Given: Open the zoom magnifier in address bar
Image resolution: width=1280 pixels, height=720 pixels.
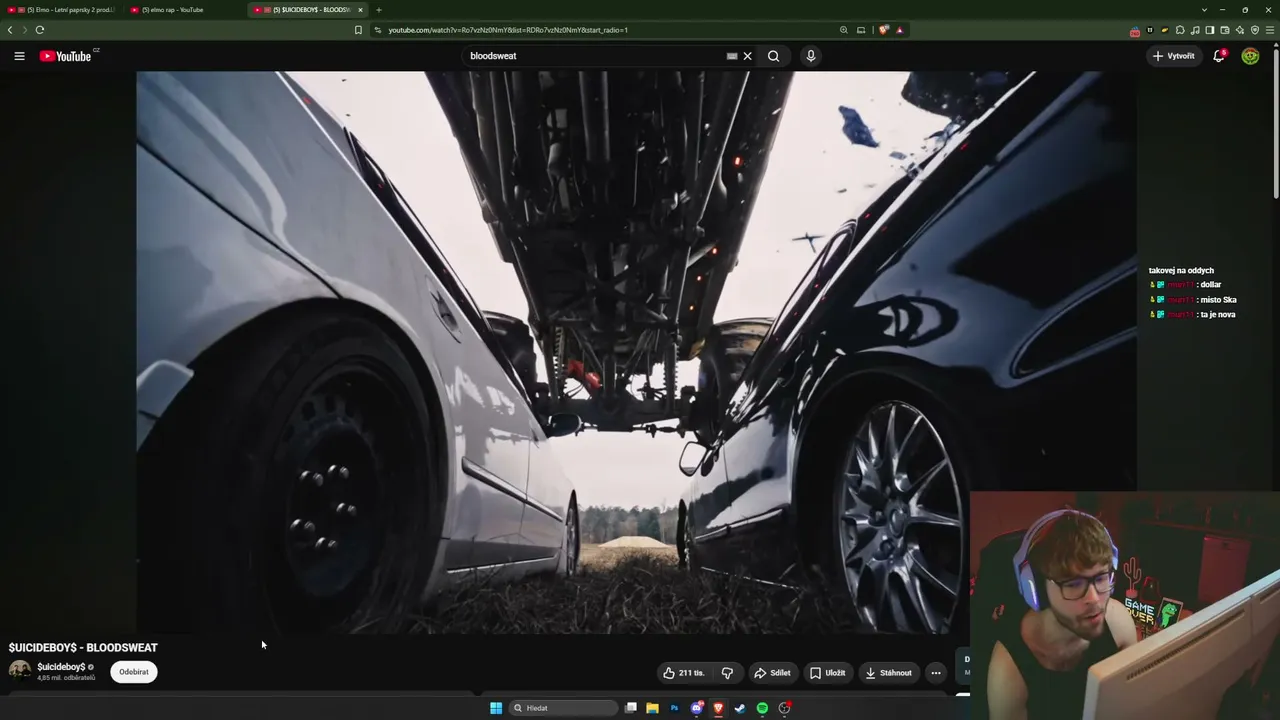Looking at the screenshot, I should pyautogui.click(x=844, y=30).
